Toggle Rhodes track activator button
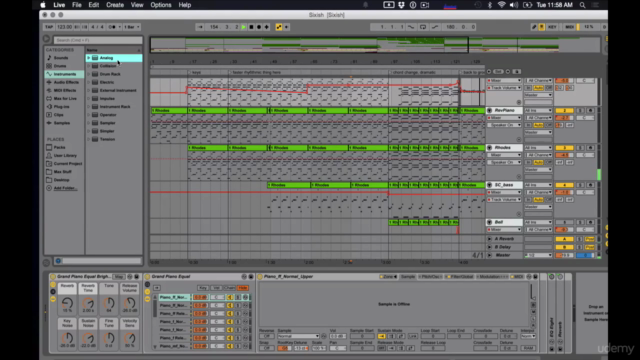 [x=564, y=148]
